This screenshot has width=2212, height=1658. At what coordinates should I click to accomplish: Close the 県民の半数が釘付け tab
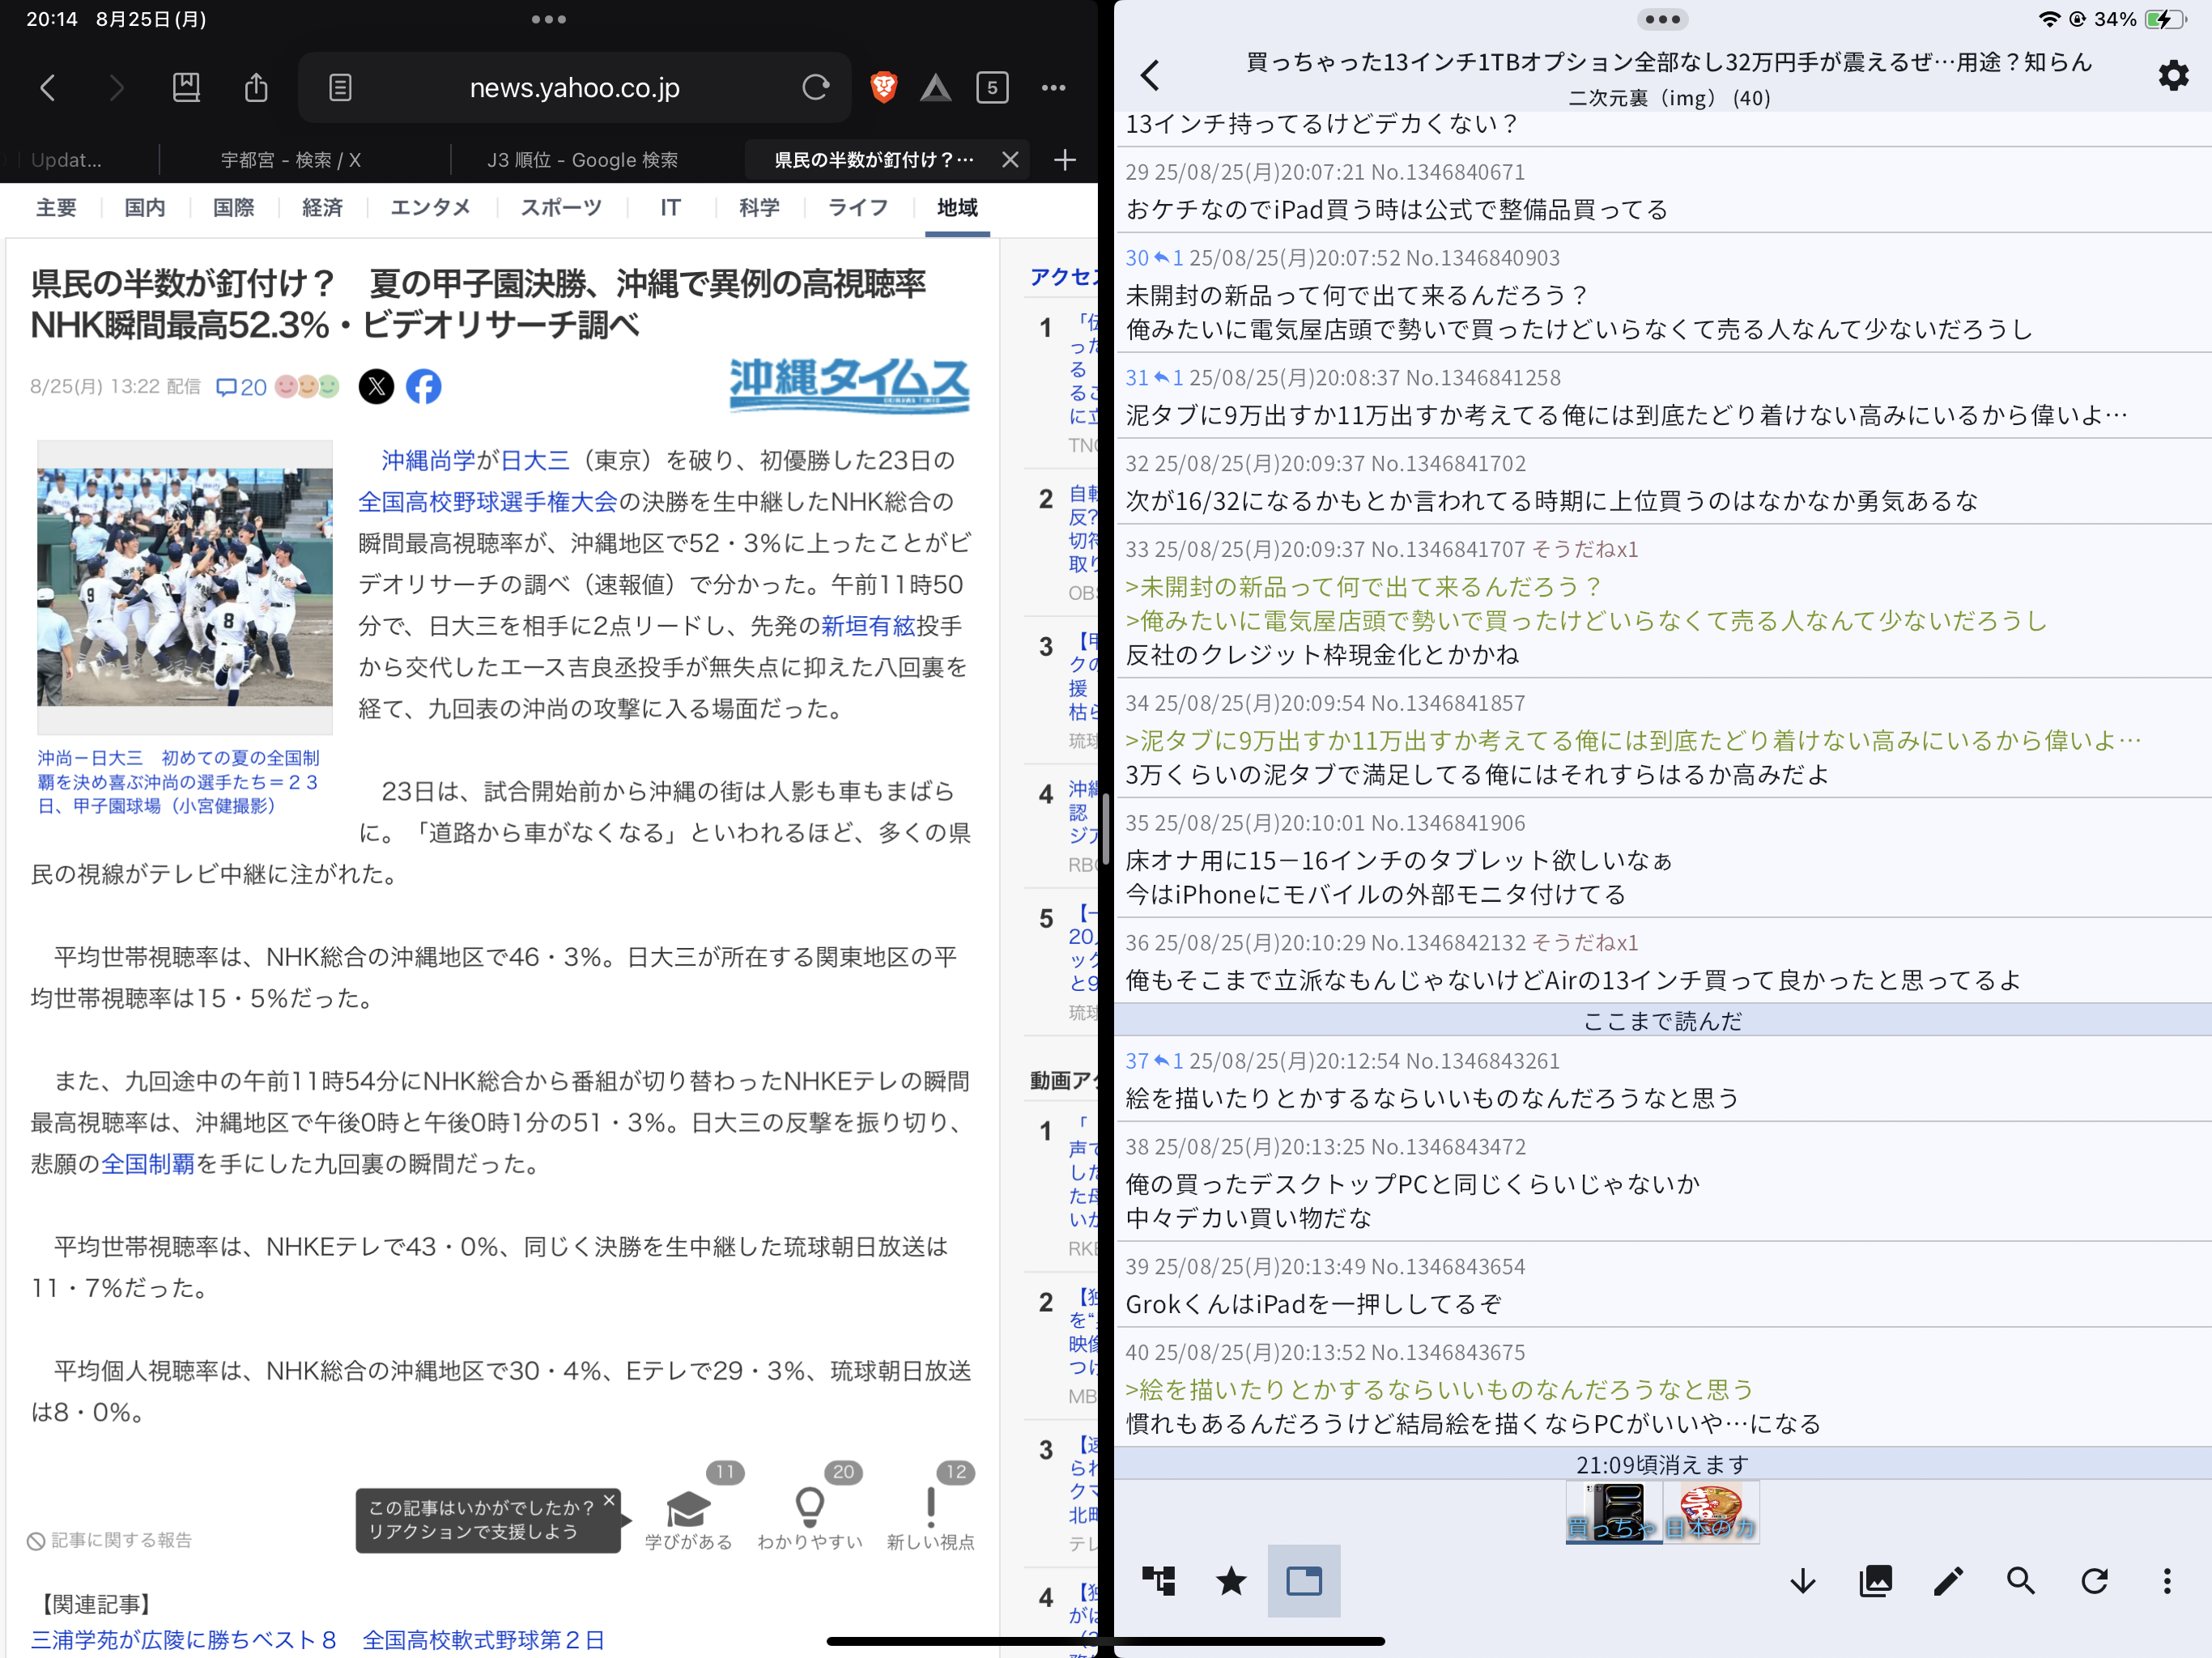coord(1010,160)
